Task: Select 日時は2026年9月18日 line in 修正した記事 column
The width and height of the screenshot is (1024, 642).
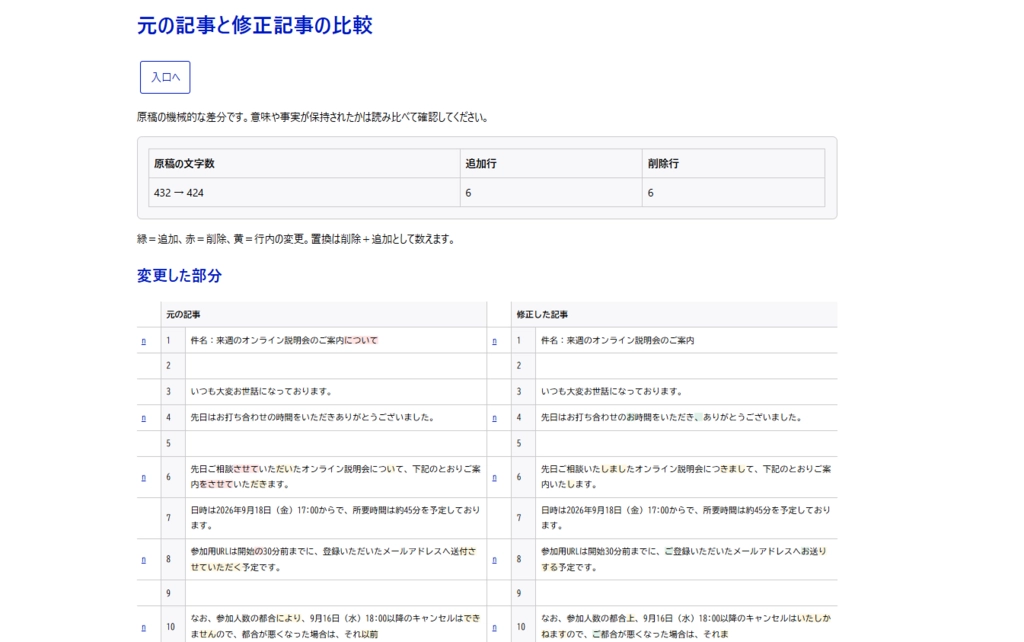Action: [x=686, y=518]
